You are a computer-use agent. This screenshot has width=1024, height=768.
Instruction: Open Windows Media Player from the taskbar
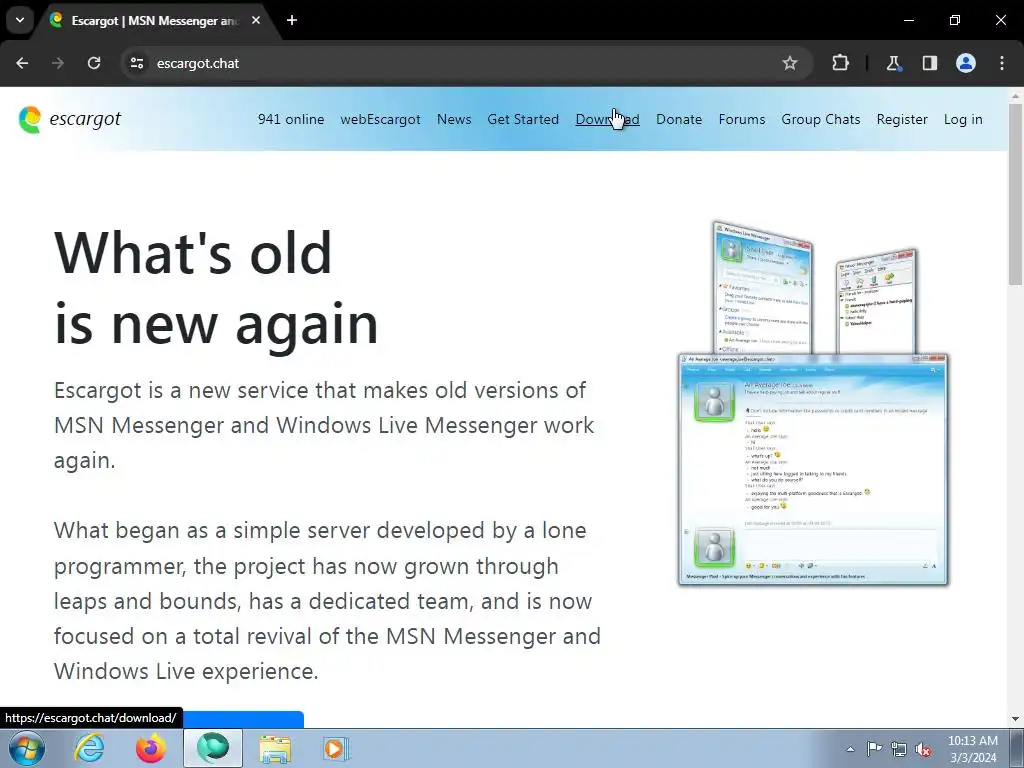click(336, 748)
